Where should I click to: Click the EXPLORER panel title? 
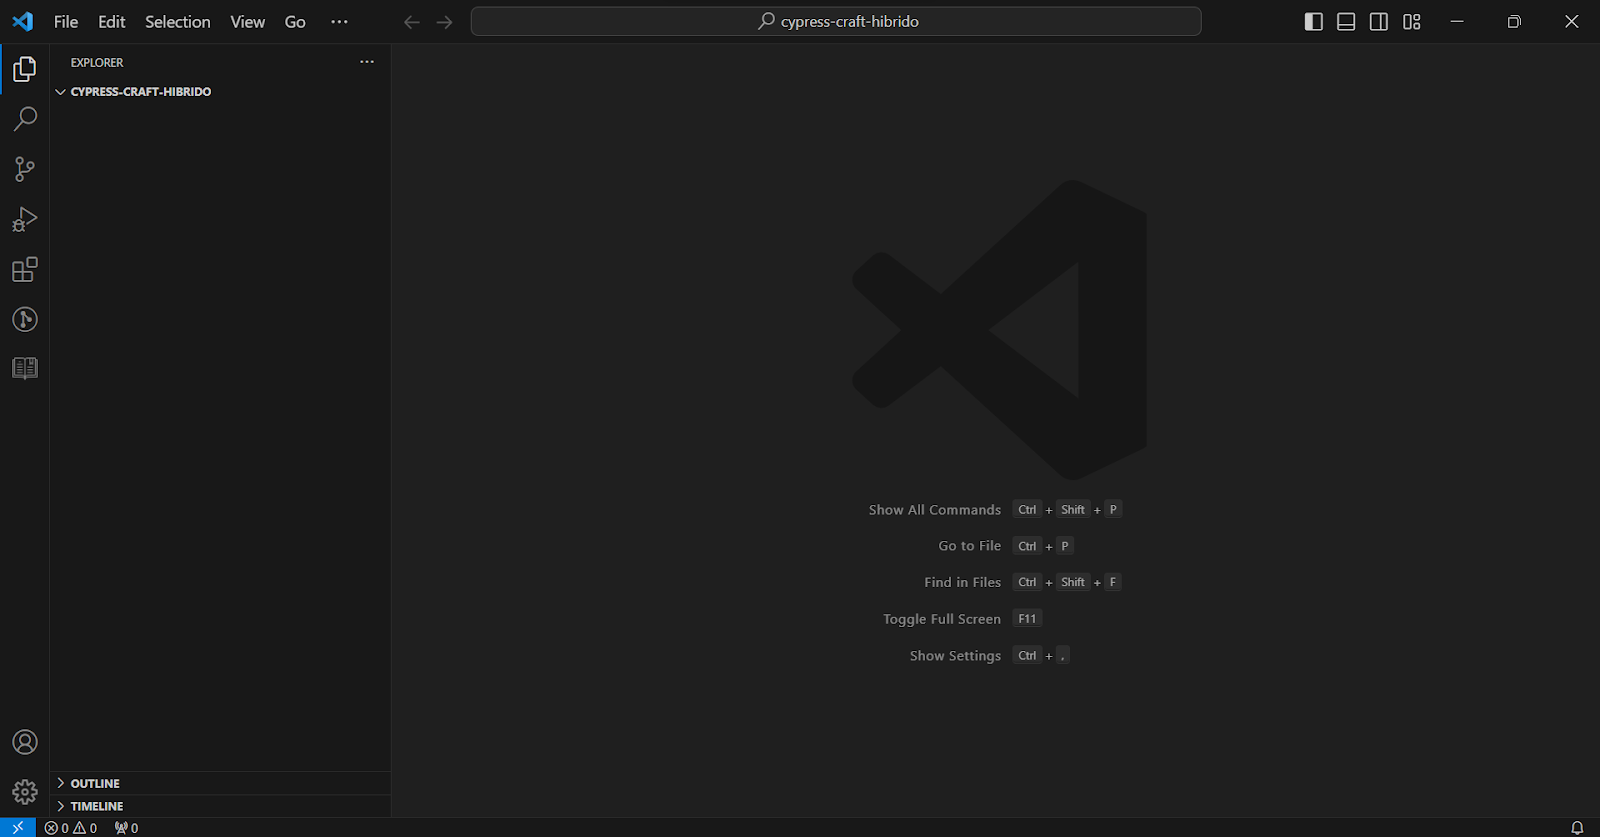pyautogui.click(x=97, y=62)
